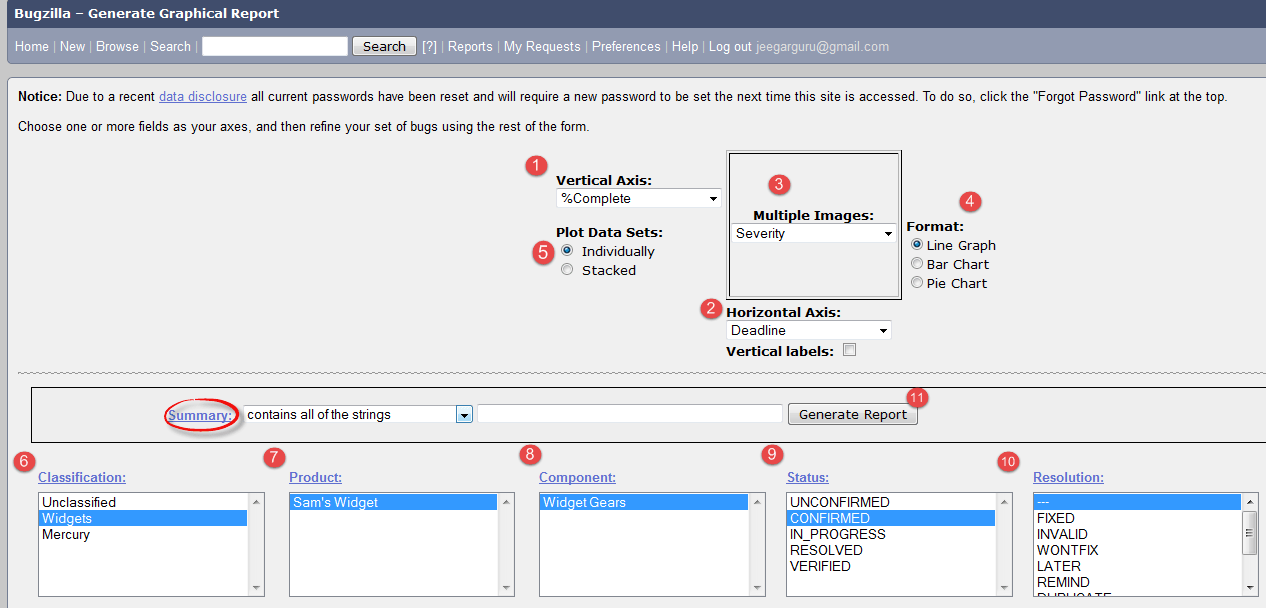Click red marker 6 beside Classification
1266x608 pixels.
tap(25, 461)
